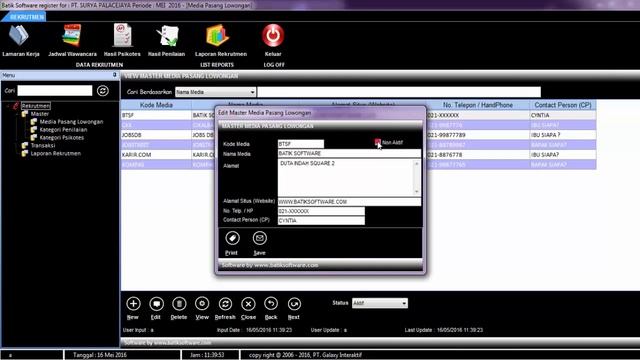Click the Refresh icon in bottom toolbar

tap(225, 304)
